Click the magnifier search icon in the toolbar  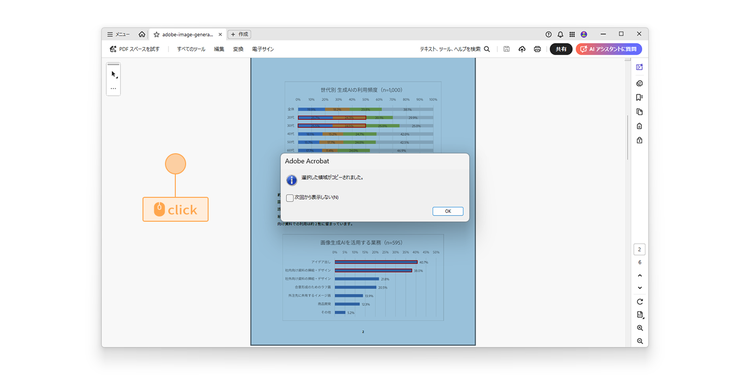pyautogui.click(x=487, y=49)
